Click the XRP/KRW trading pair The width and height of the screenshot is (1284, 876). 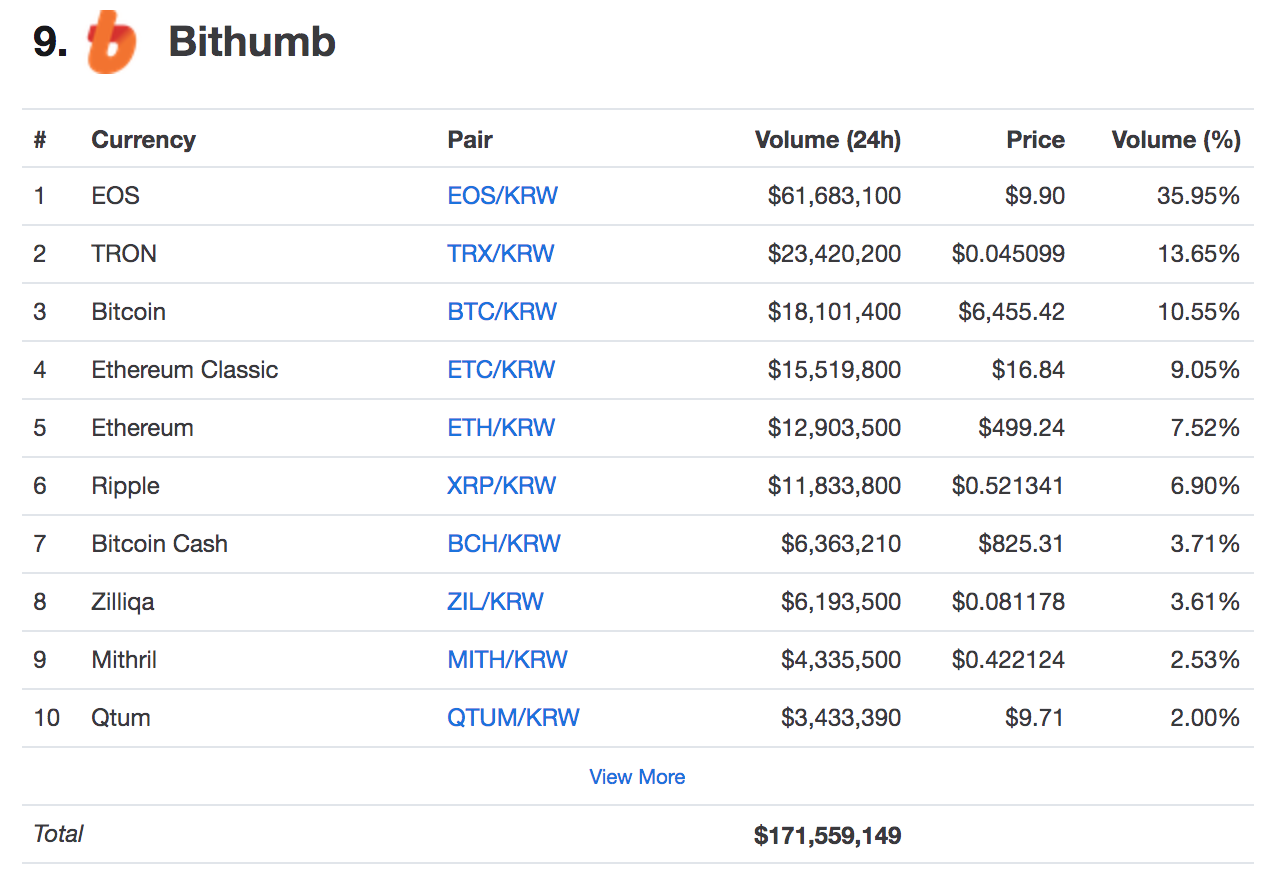pyautogui.click(x=501, y=486)
